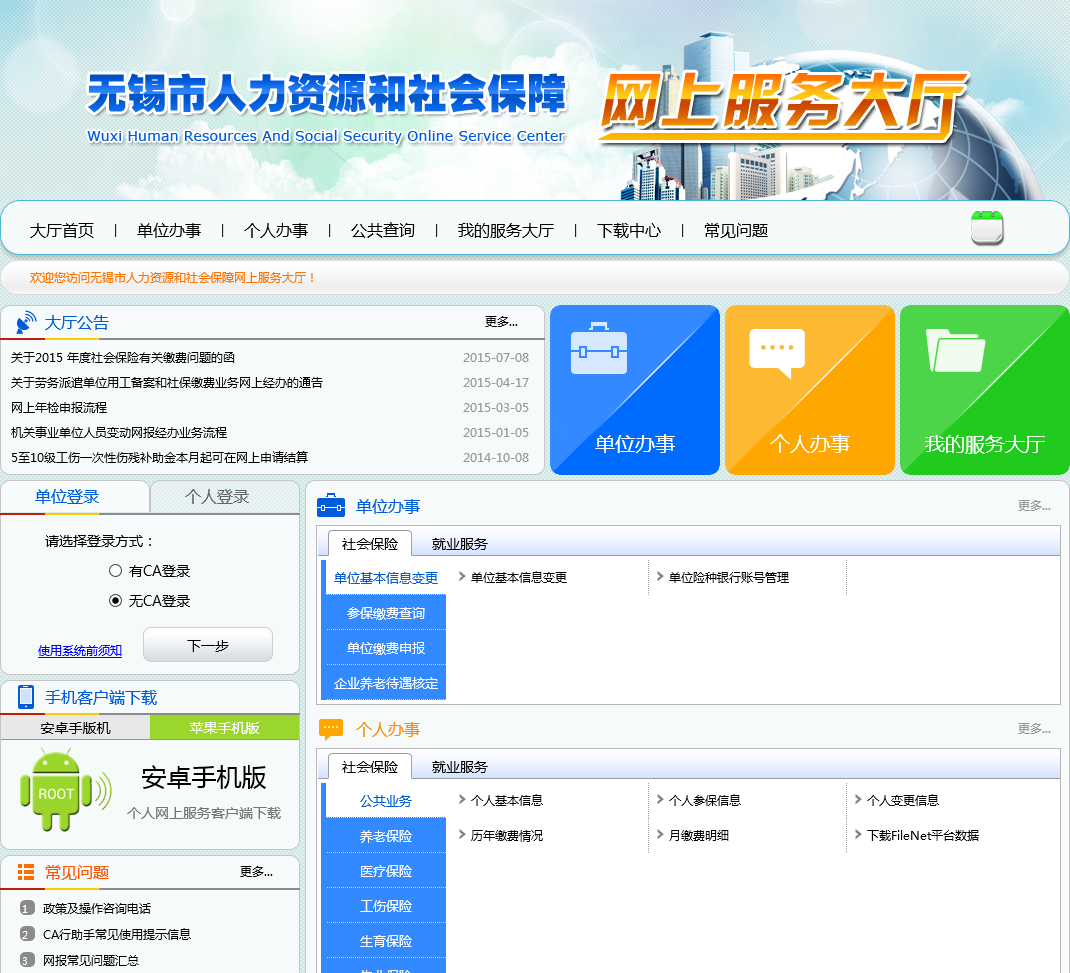
Task: Open notice 关于2015 年度社会保险有关缴费问题的函
Action: pyautogui.click(x=123, y=358)
